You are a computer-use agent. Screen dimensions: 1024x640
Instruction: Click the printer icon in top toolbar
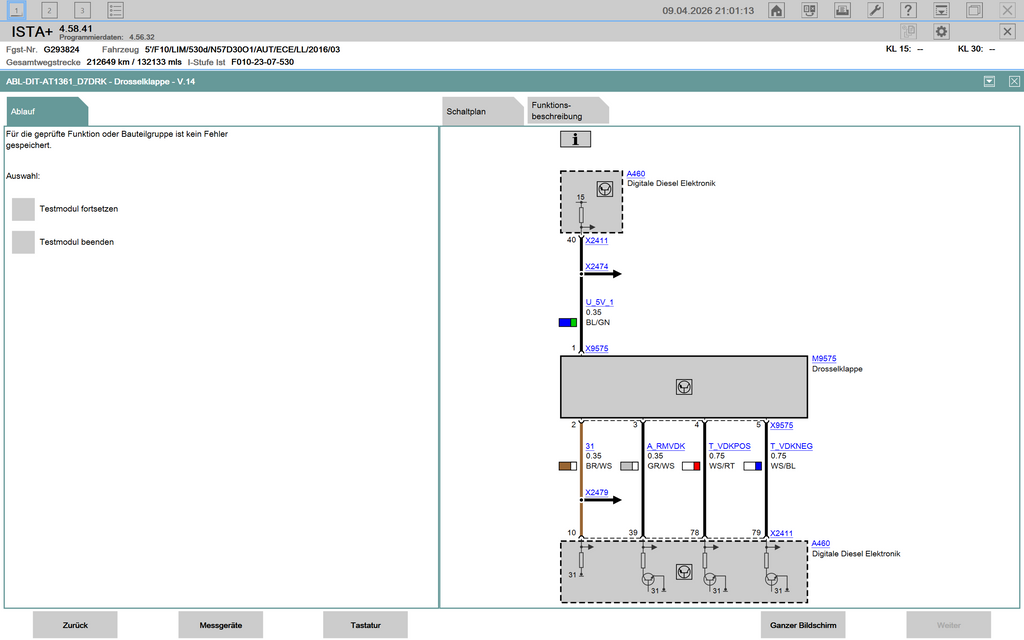pyautogui.click(x=842, y=10)
